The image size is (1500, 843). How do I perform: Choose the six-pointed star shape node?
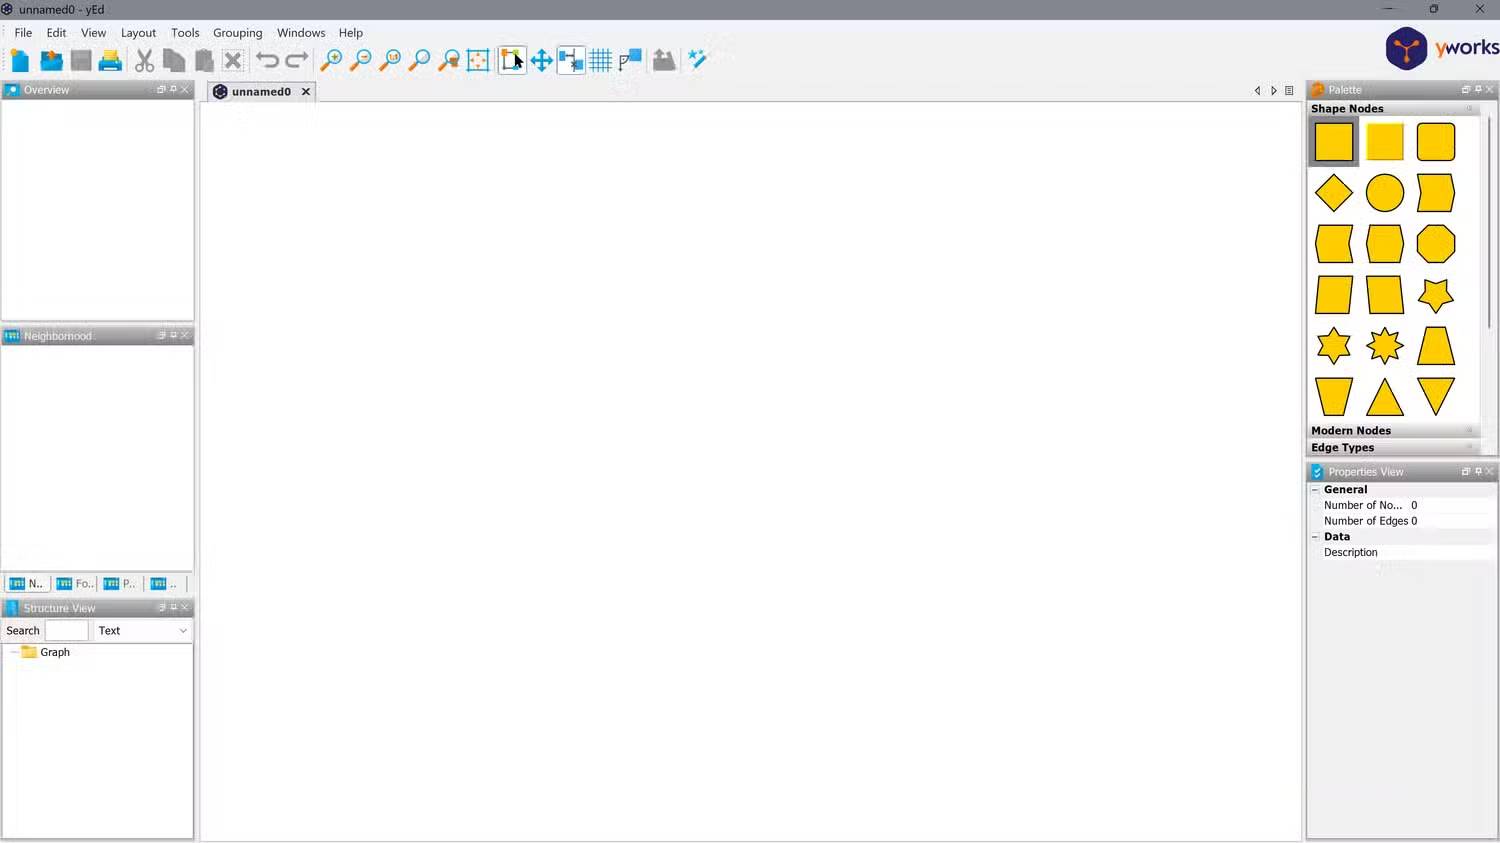[x=1334, y=346]
